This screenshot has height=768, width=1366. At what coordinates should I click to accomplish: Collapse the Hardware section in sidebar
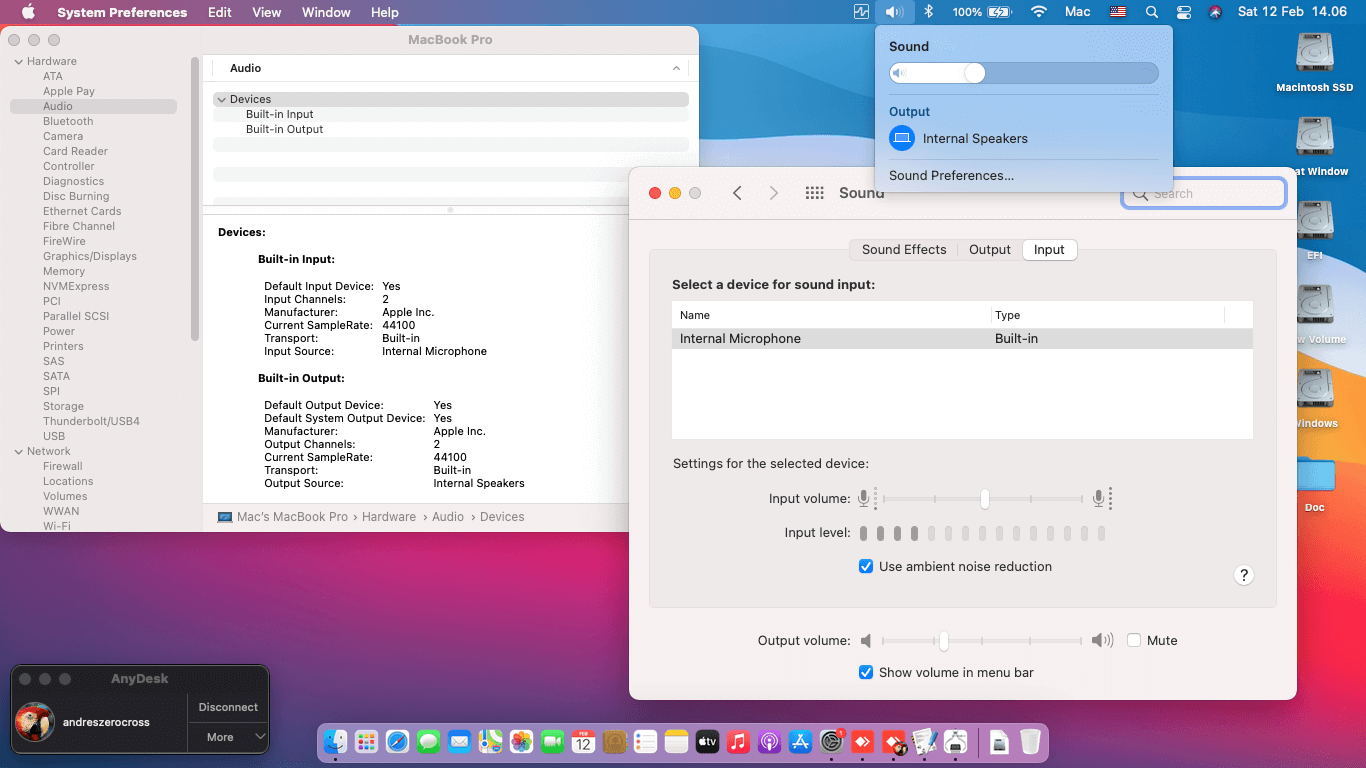point(18,62)
